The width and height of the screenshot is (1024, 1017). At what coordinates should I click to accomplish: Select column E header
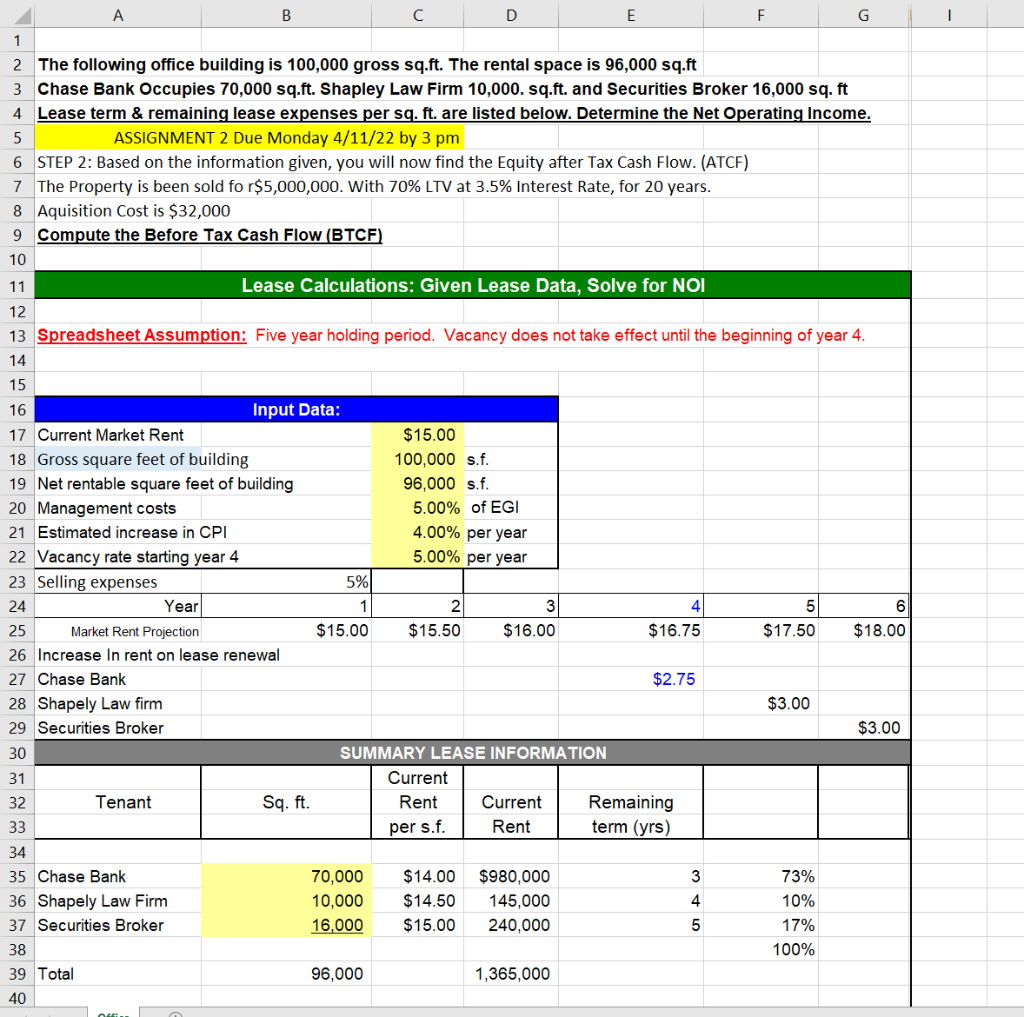point(631,14)
